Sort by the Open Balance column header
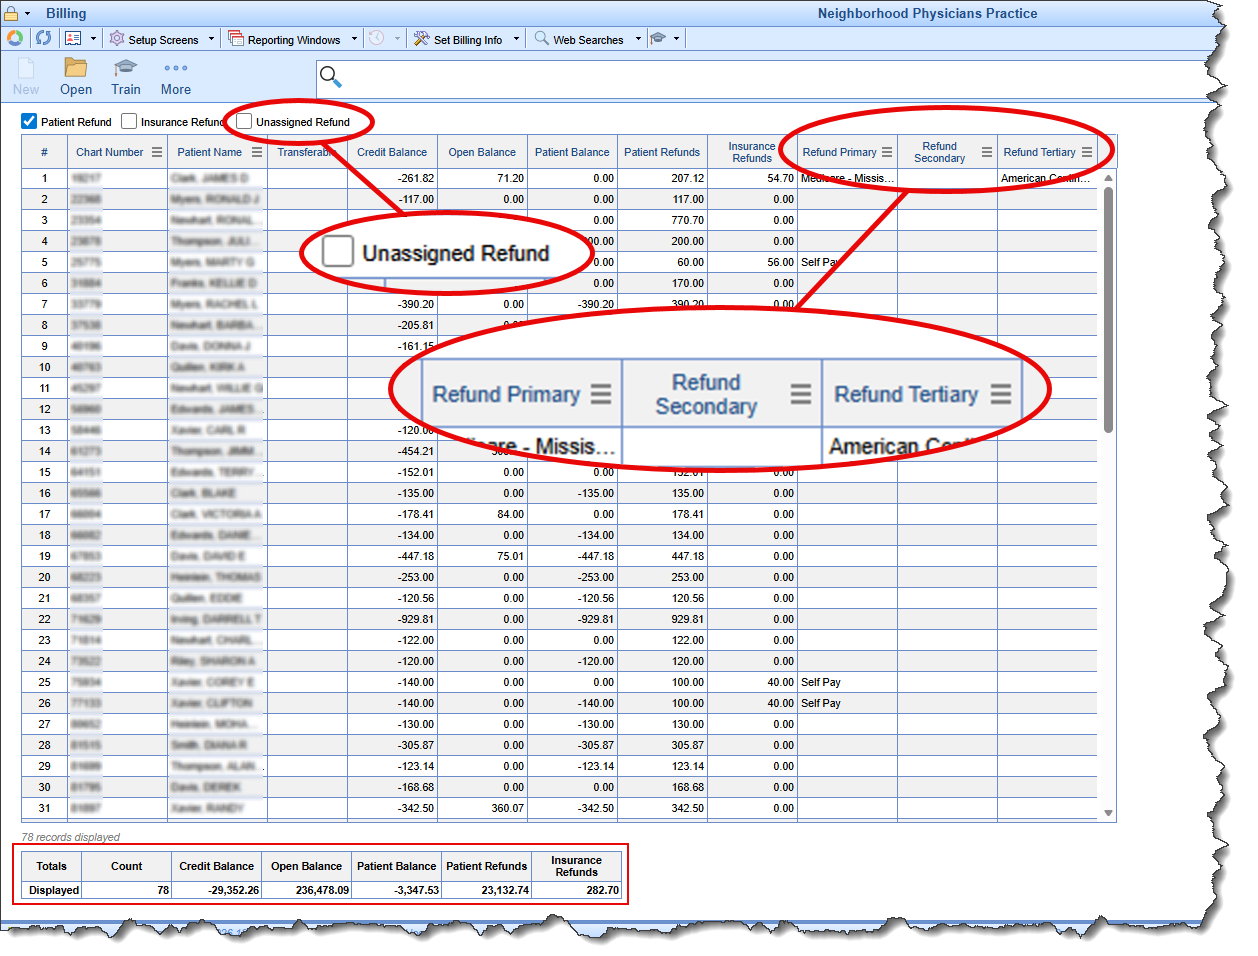Viewport: 1258px width, 956px height. pos(482,152)
